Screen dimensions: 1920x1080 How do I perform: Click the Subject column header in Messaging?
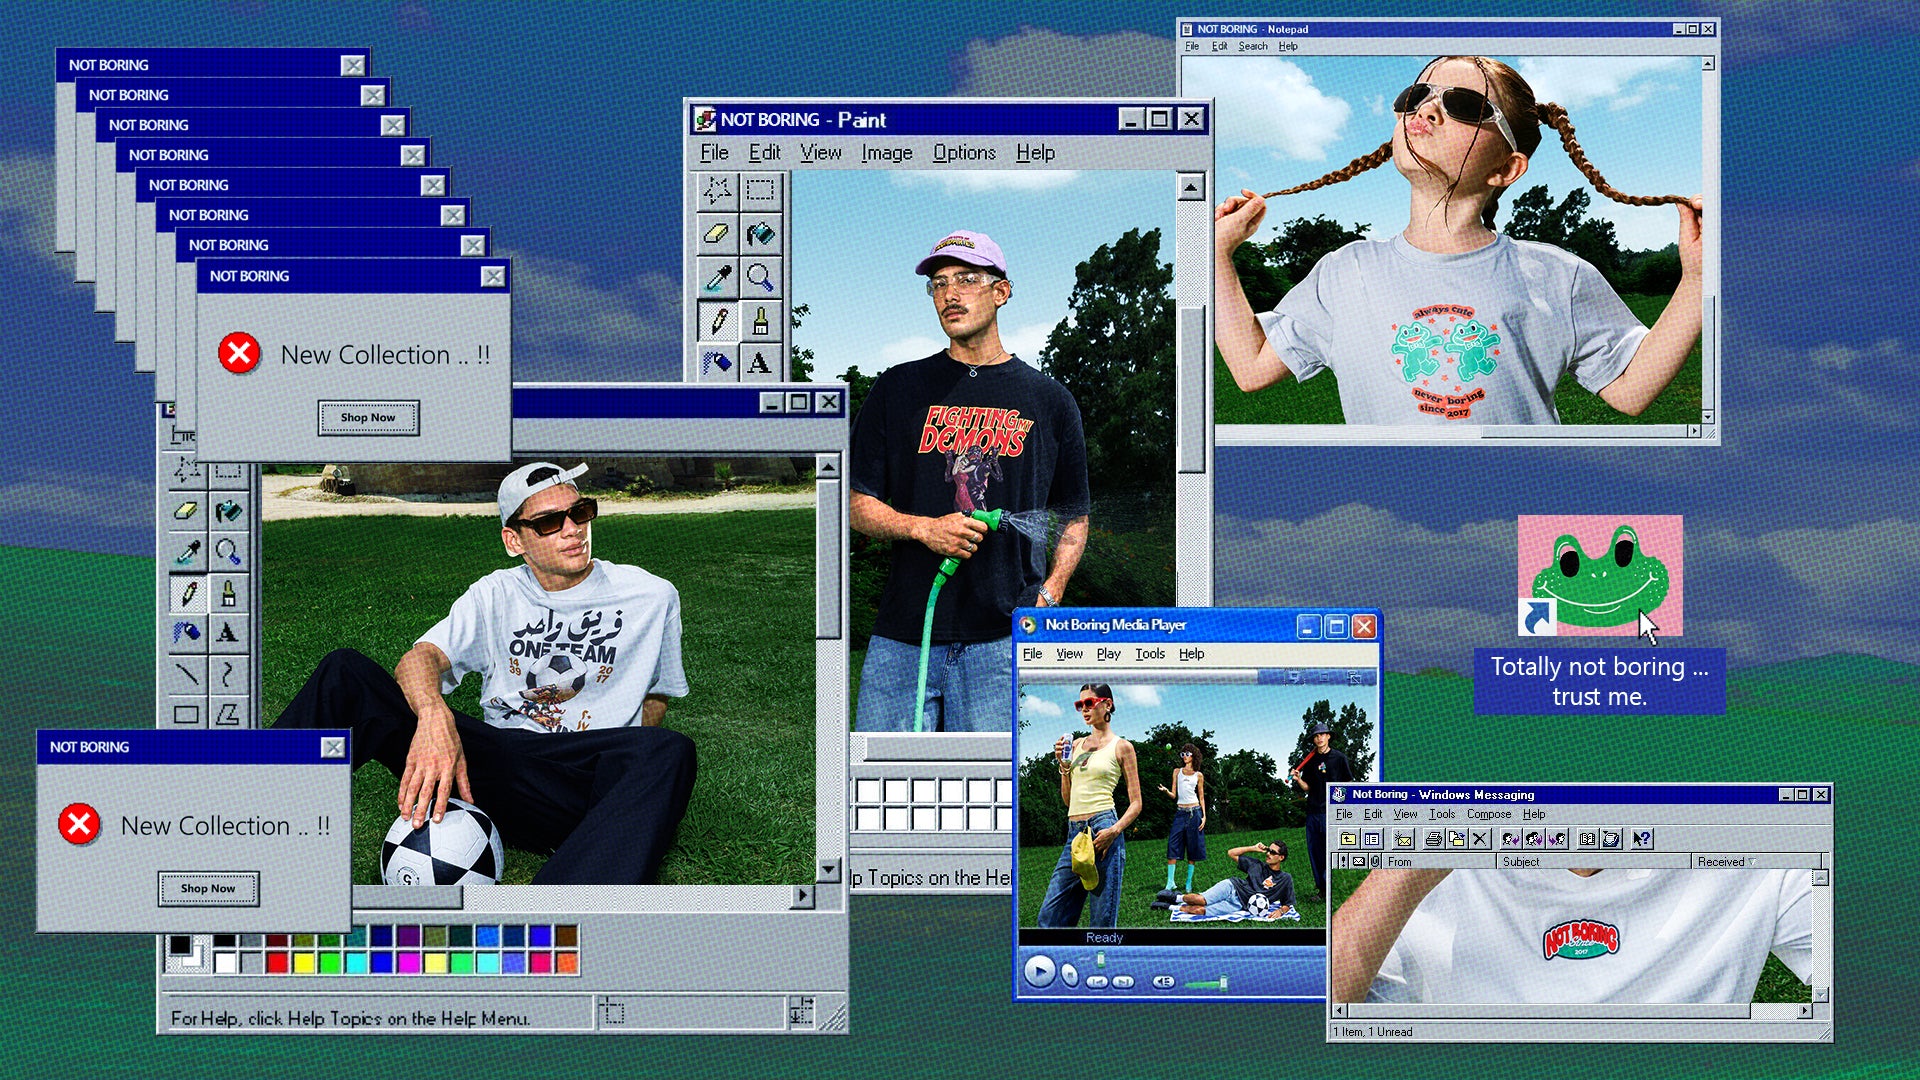[x=1521, y=861]
